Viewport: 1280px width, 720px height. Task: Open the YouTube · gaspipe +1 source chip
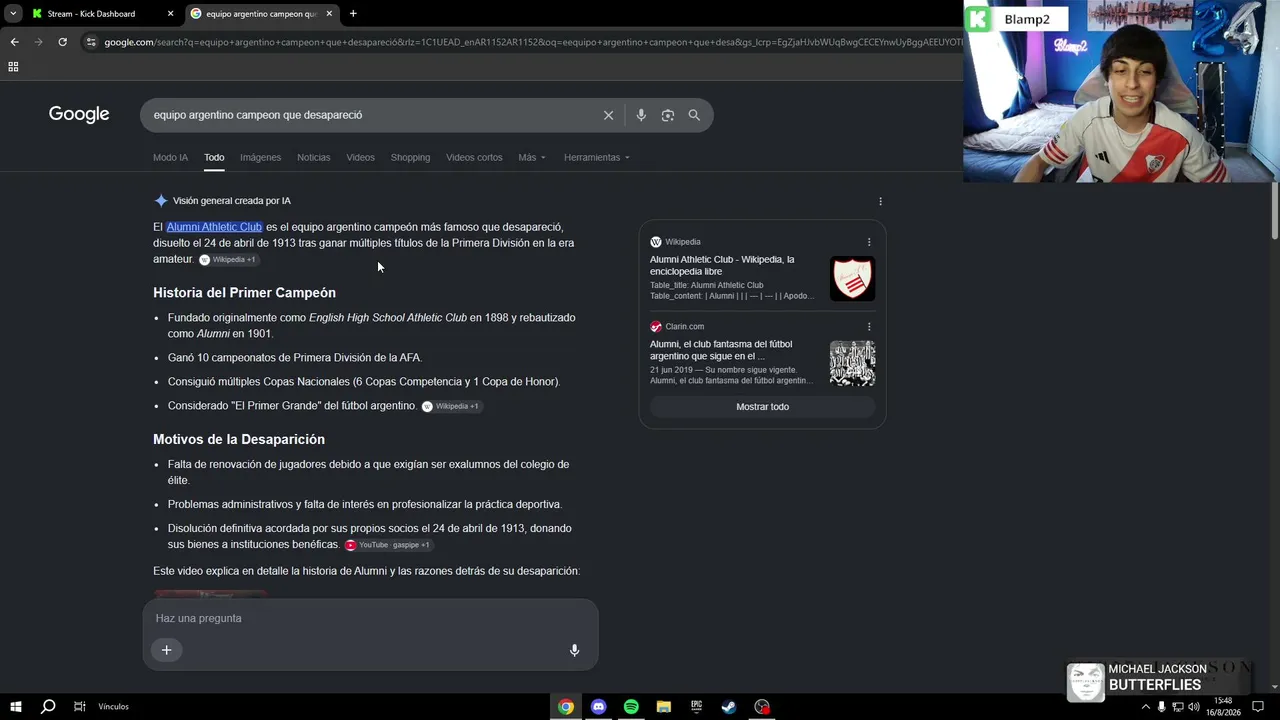tap(388, 545)
